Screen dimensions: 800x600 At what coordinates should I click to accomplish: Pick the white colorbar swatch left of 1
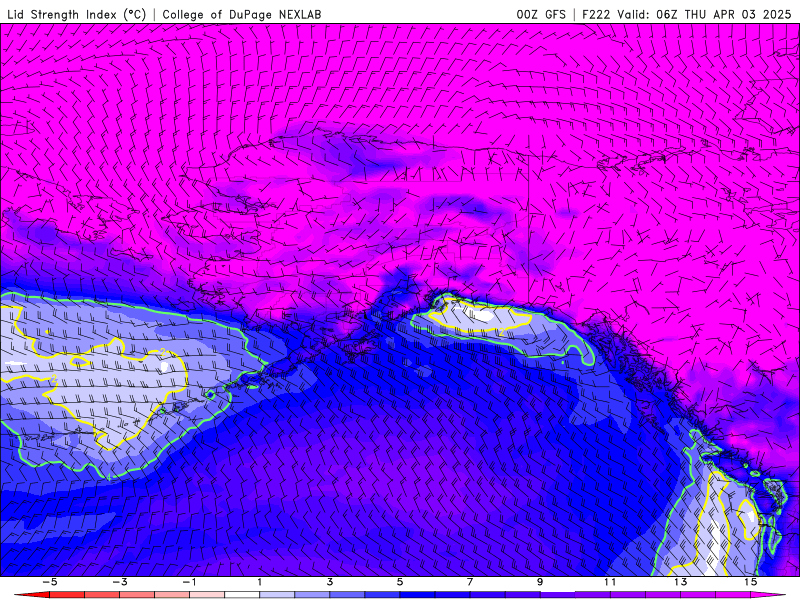pos(242,595)
